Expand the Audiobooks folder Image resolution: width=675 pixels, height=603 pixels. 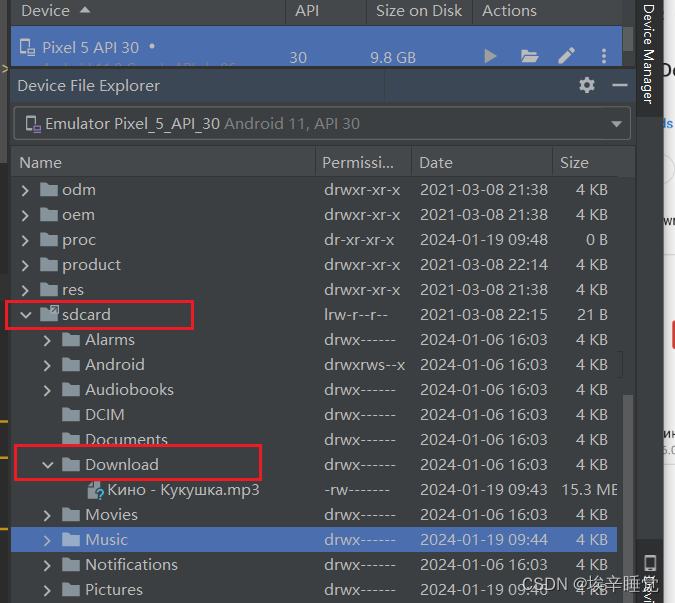click(x=47, y=390)
